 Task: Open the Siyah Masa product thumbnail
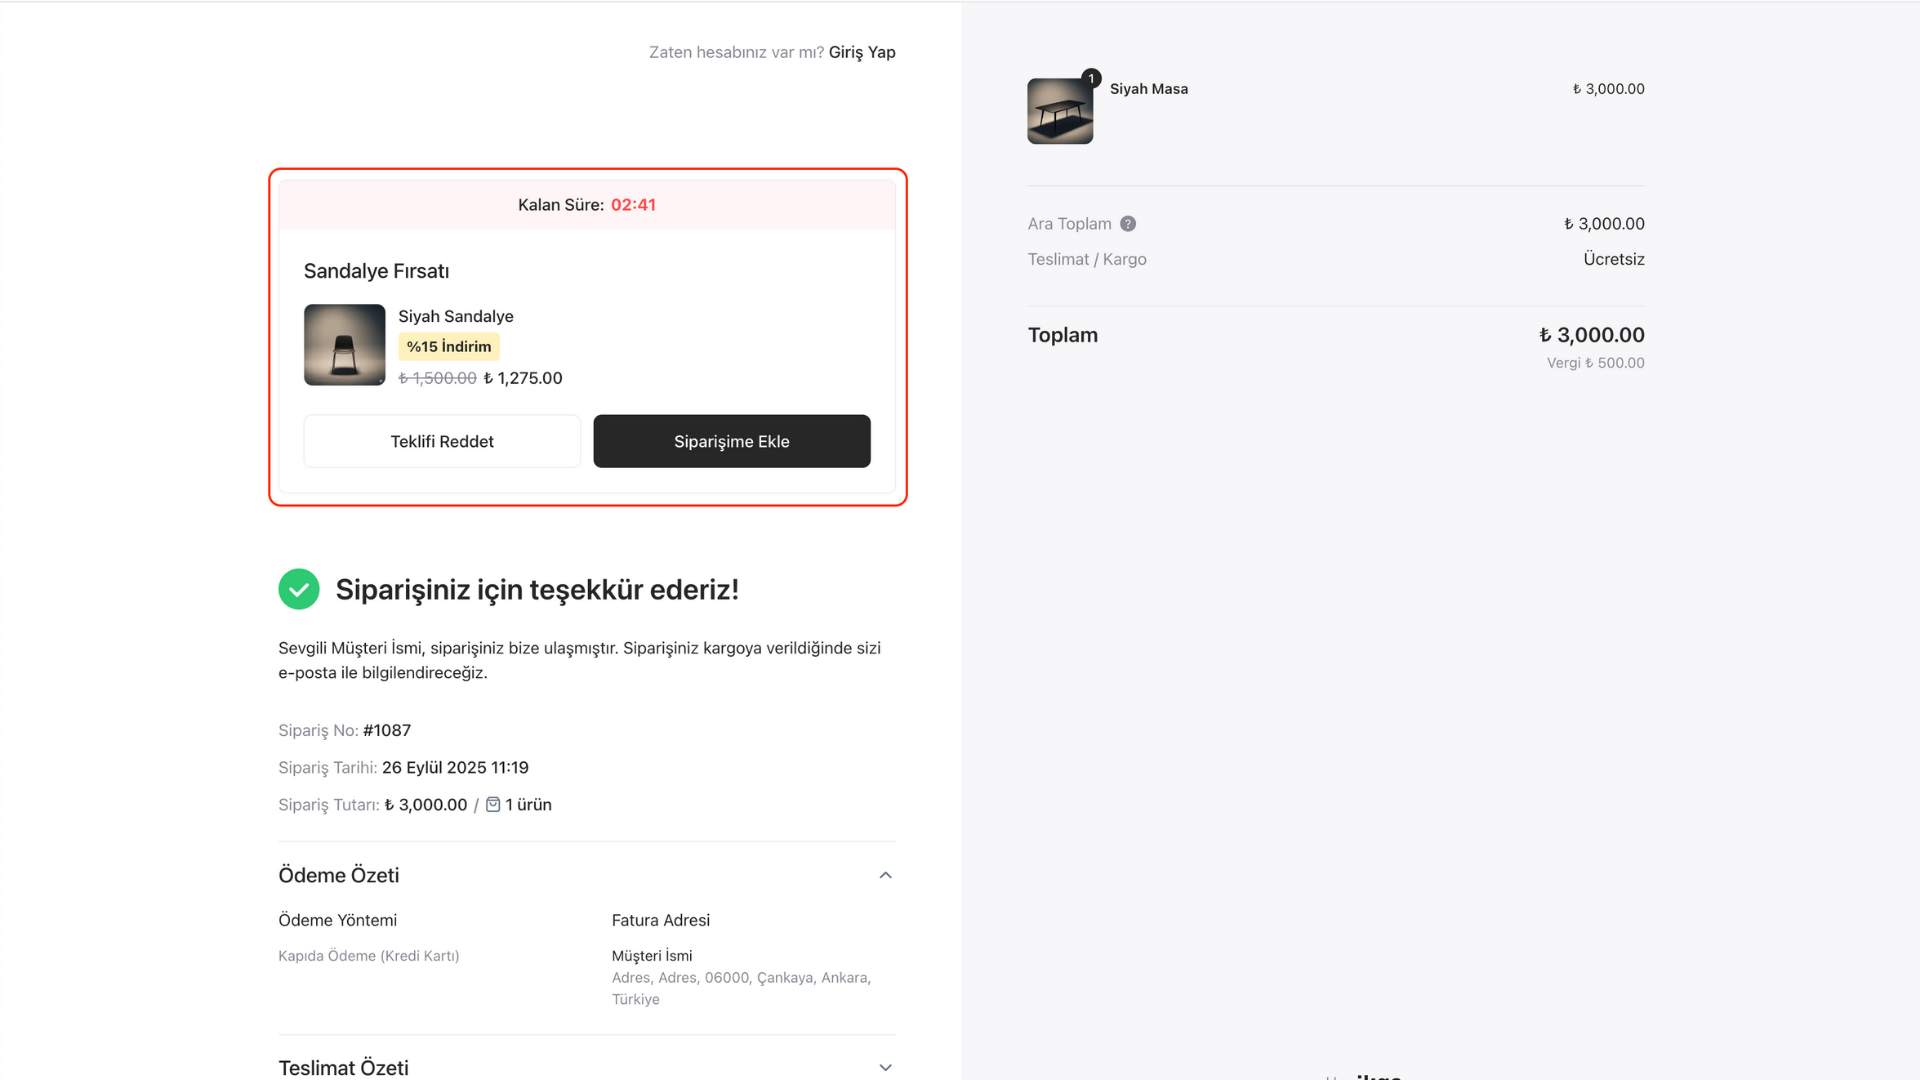coord(1060,111)
